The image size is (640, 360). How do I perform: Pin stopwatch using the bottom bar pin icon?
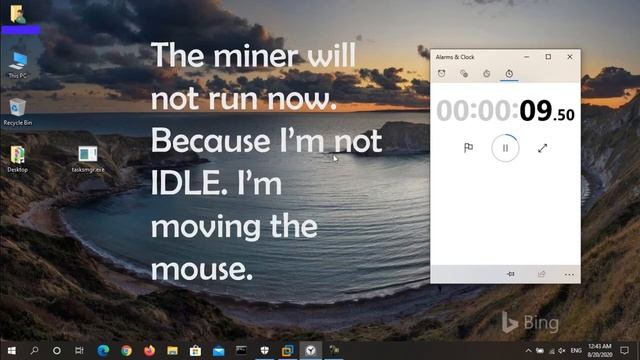point(510,274)
